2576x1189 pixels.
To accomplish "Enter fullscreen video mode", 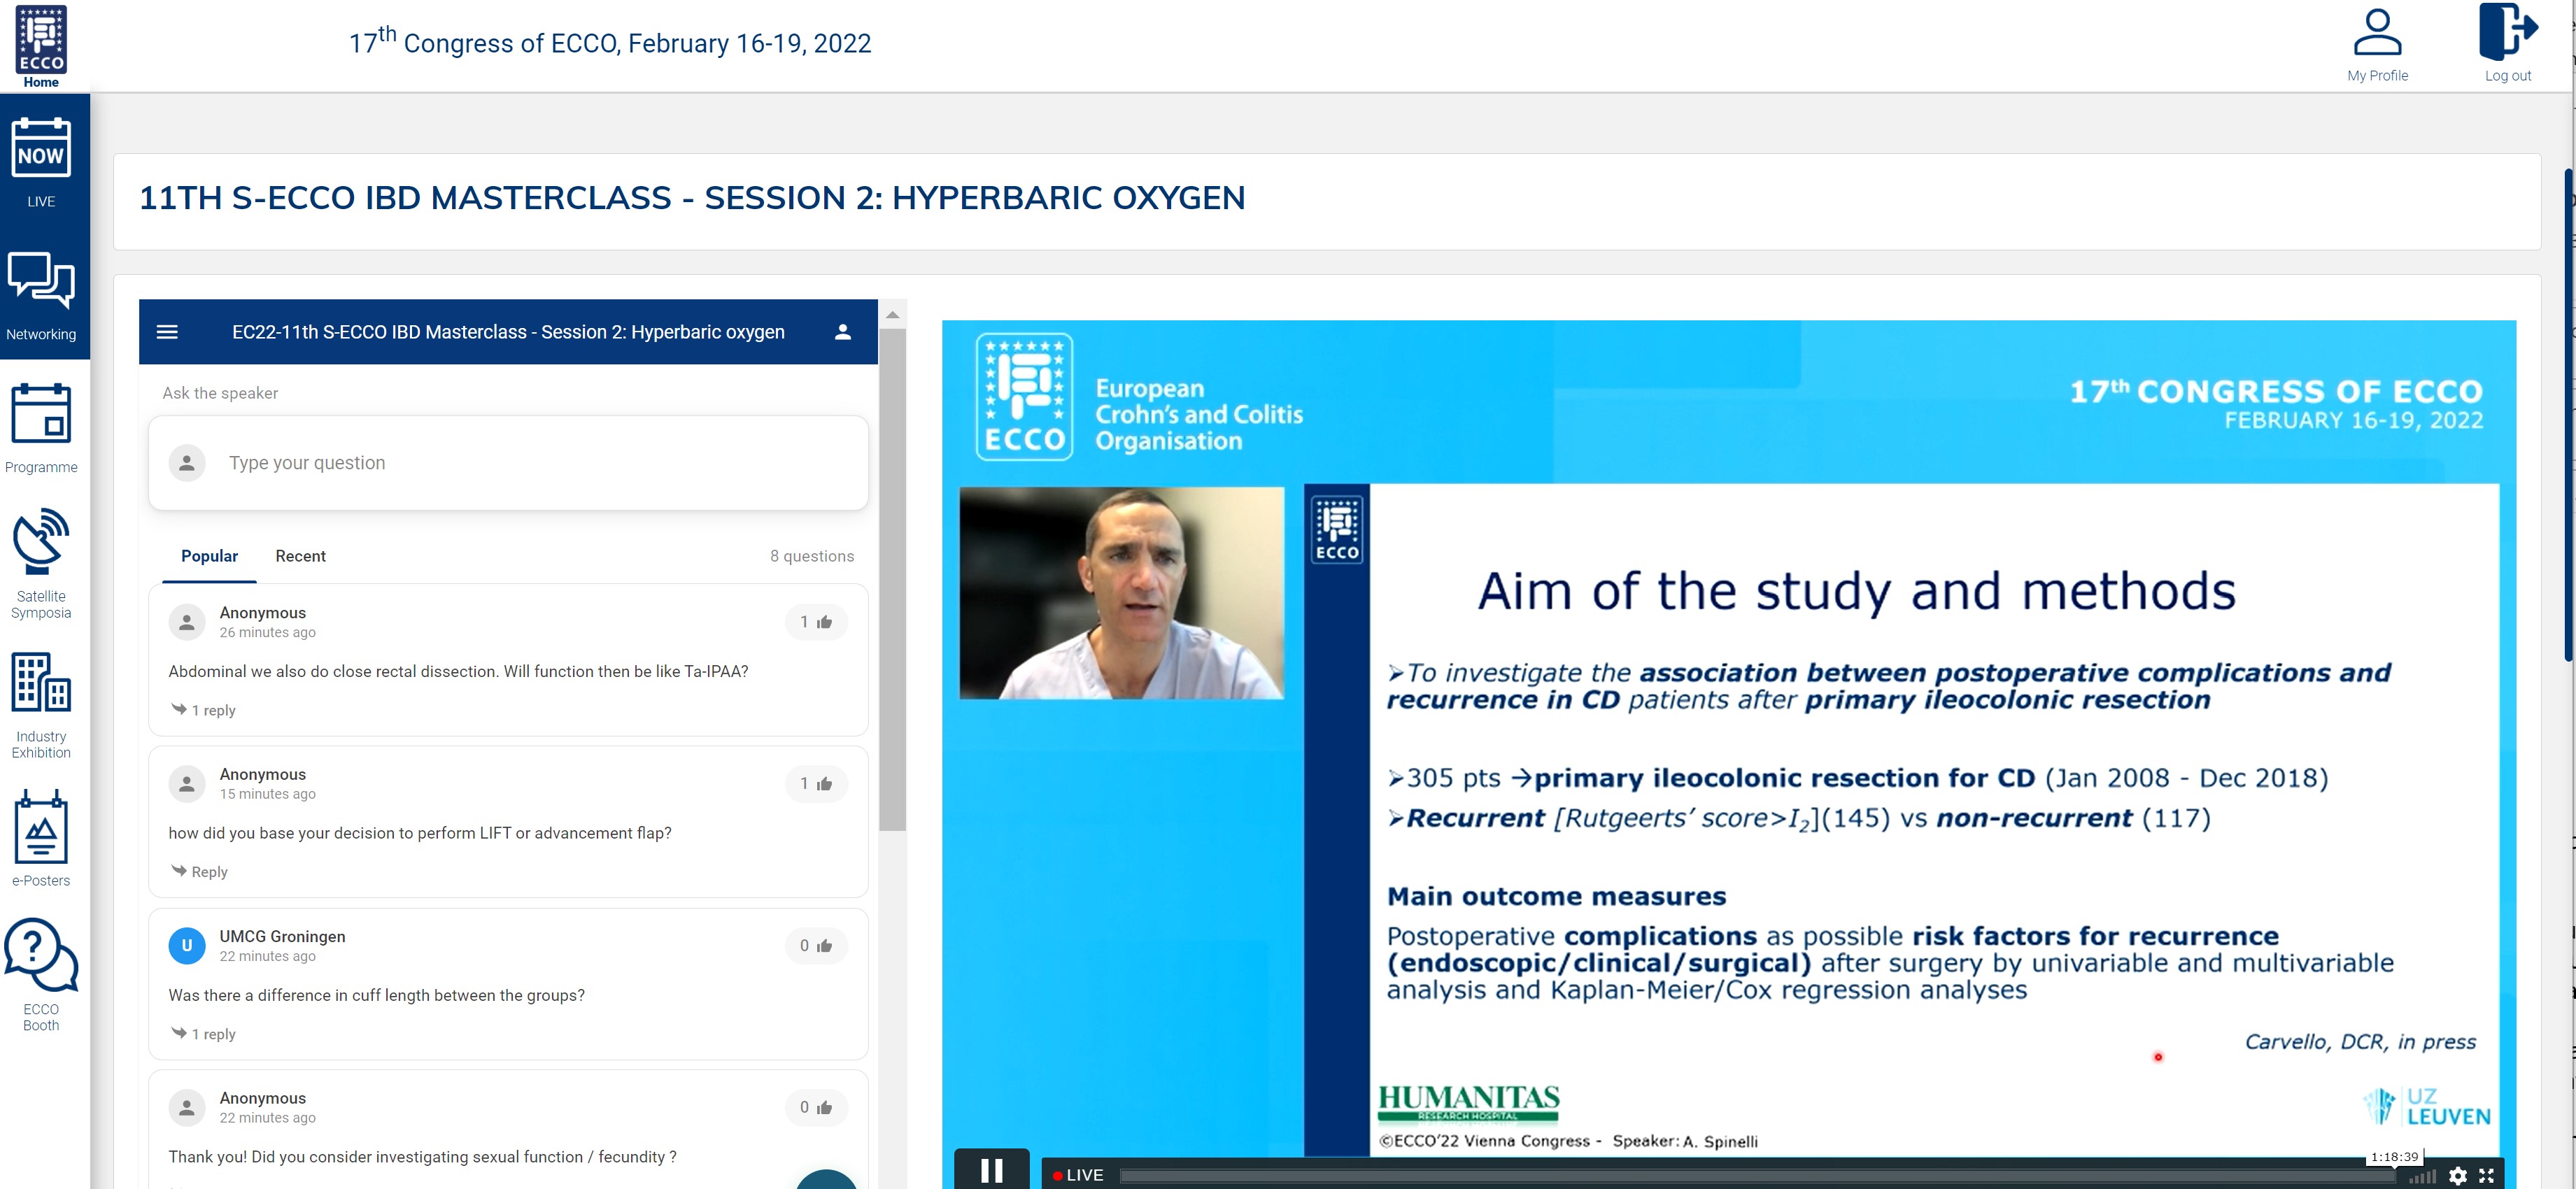I will (x=2486, y=1176).
